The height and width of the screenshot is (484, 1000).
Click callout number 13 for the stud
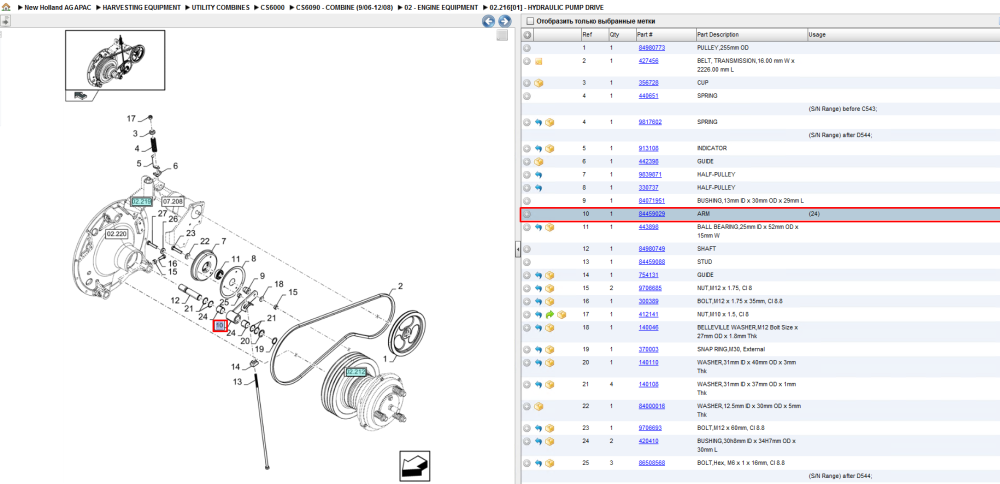coord(237,382)
